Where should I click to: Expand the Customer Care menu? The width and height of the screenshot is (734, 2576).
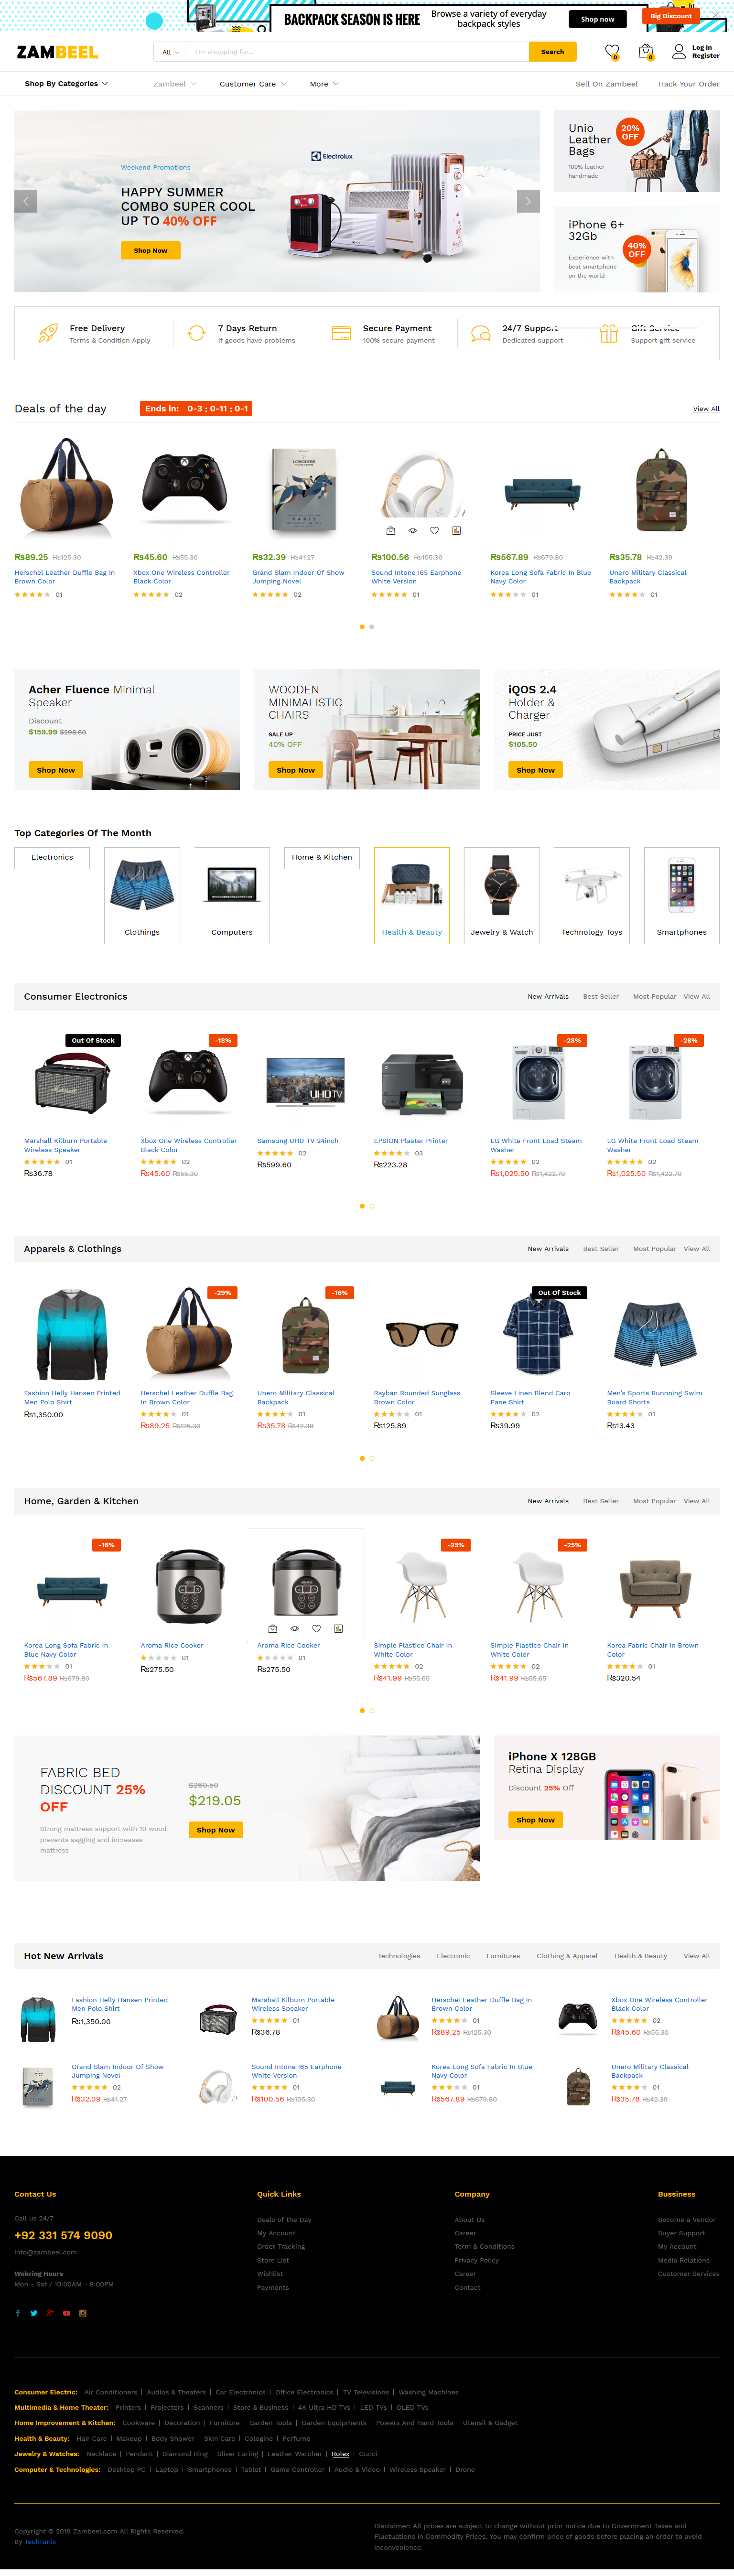point(253,84)
